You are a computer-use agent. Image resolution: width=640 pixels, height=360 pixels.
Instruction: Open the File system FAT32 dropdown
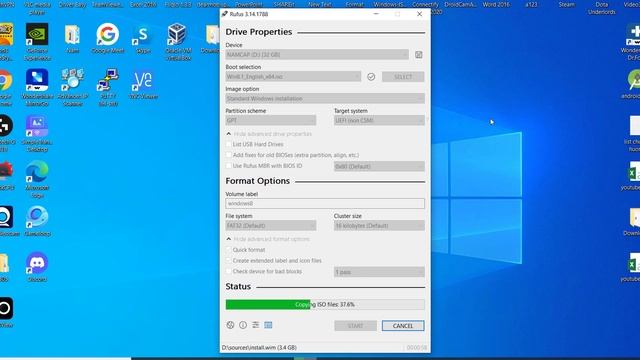[x=271, y=225]
